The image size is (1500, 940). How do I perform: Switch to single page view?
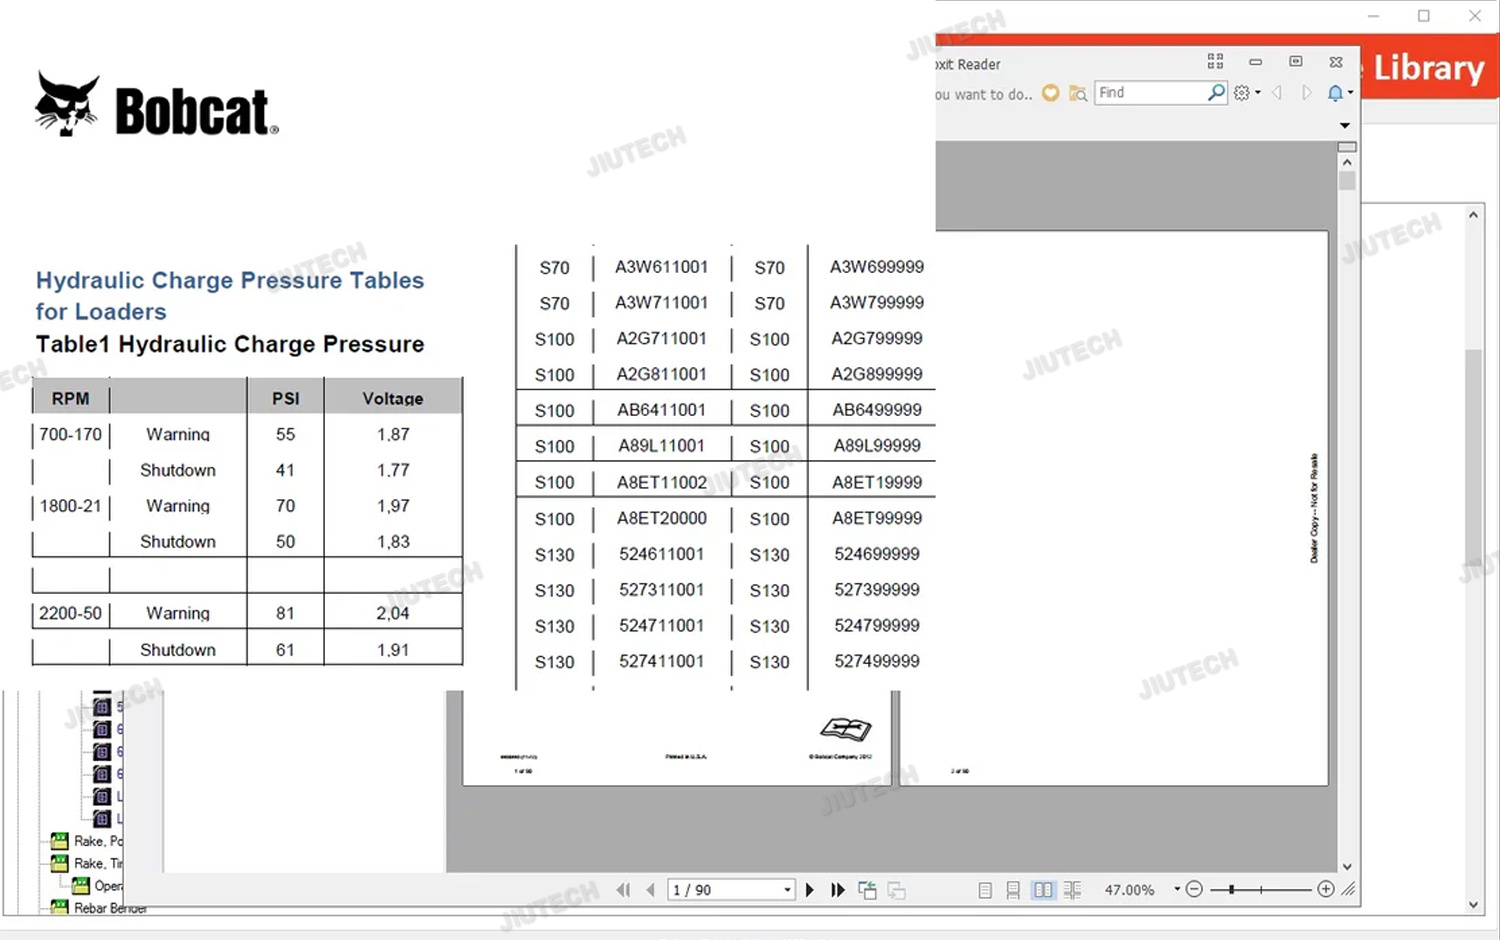(x=985, y=890)
